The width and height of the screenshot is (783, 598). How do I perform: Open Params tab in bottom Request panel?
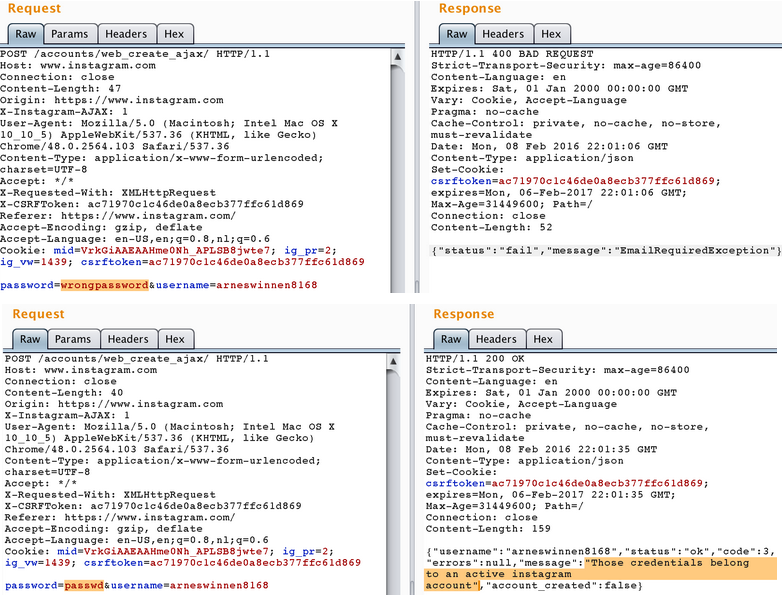(73, 339)
